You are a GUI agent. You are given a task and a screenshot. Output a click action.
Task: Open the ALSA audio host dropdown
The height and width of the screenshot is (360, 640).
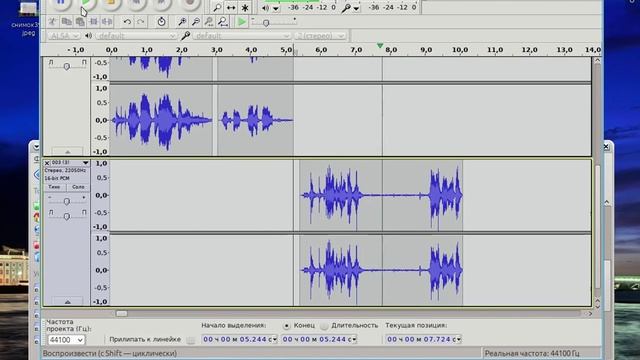[x=64, y=36]
